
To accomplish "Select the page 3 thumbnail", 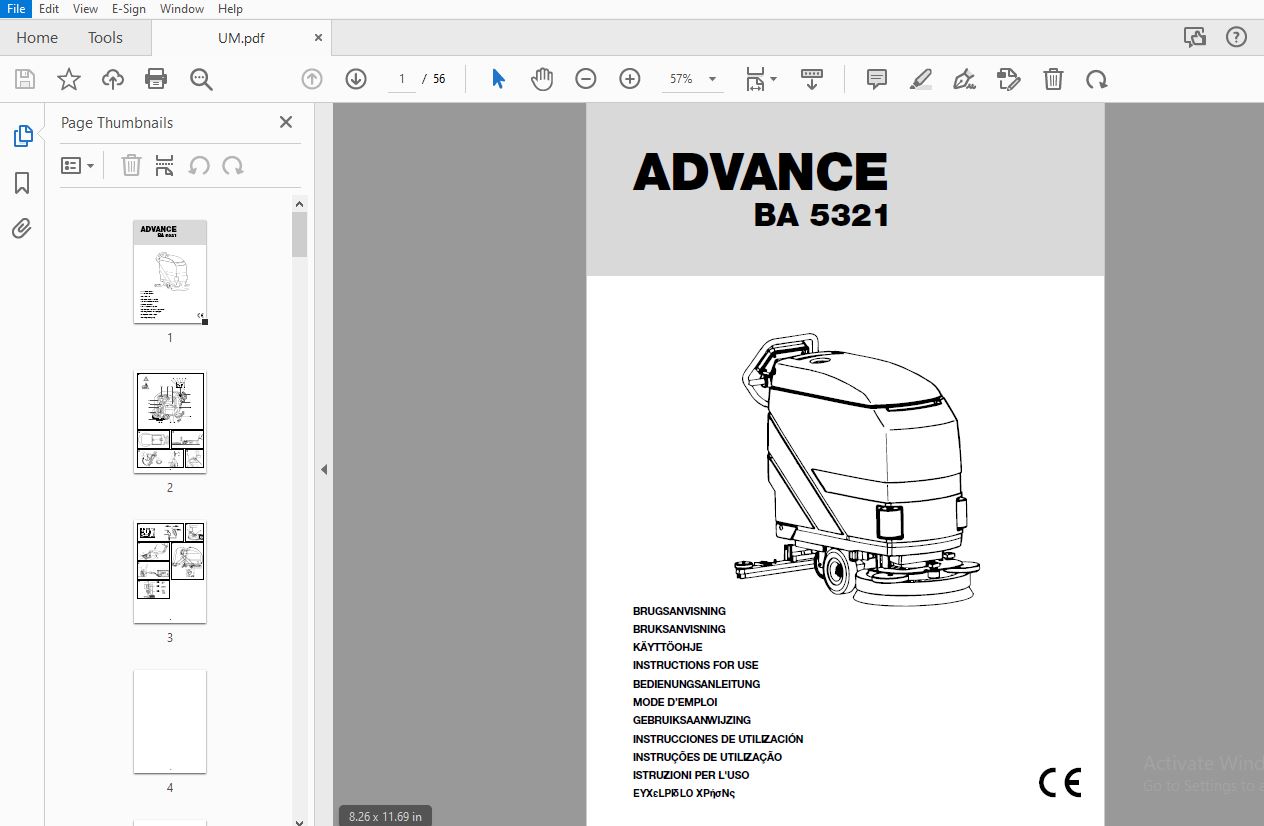I will click(x=170, y=572).
